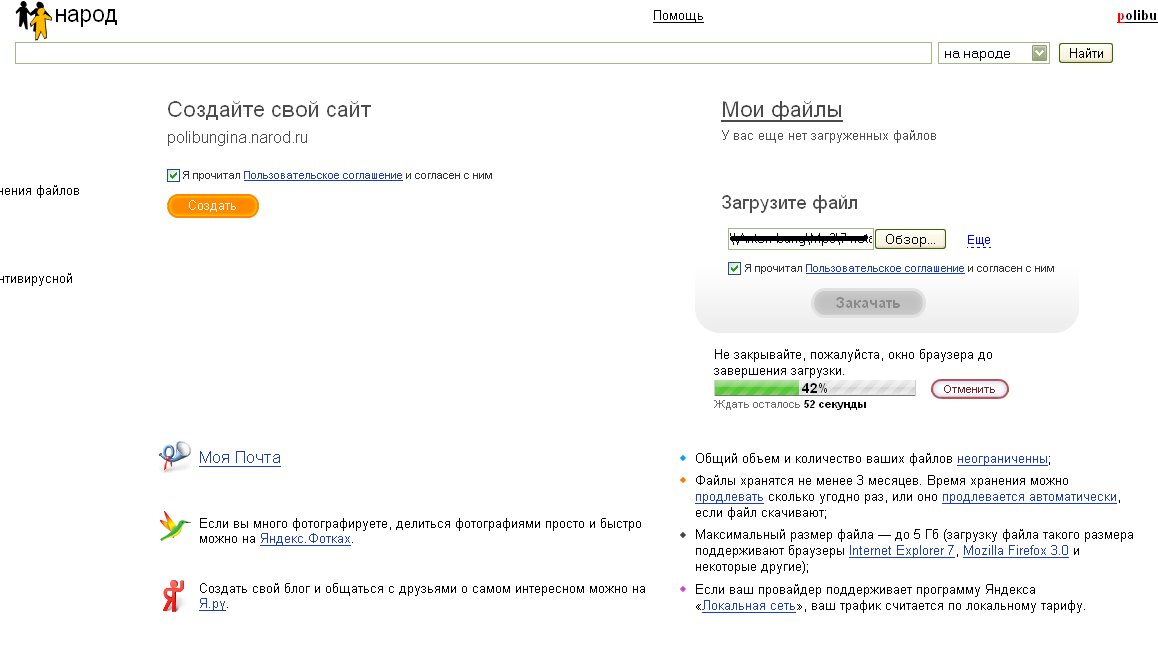Uncheck the site creation agreement checkbox

tap(173, 175)
